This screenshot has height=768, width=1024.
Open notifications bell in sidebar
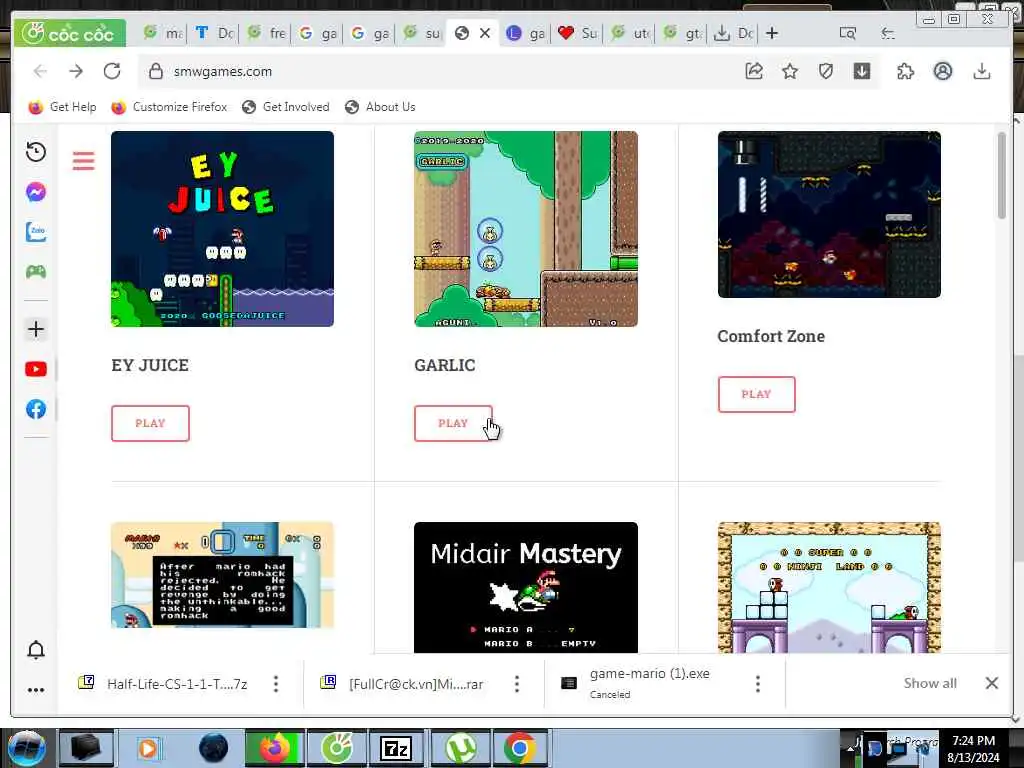coord(36,650)
